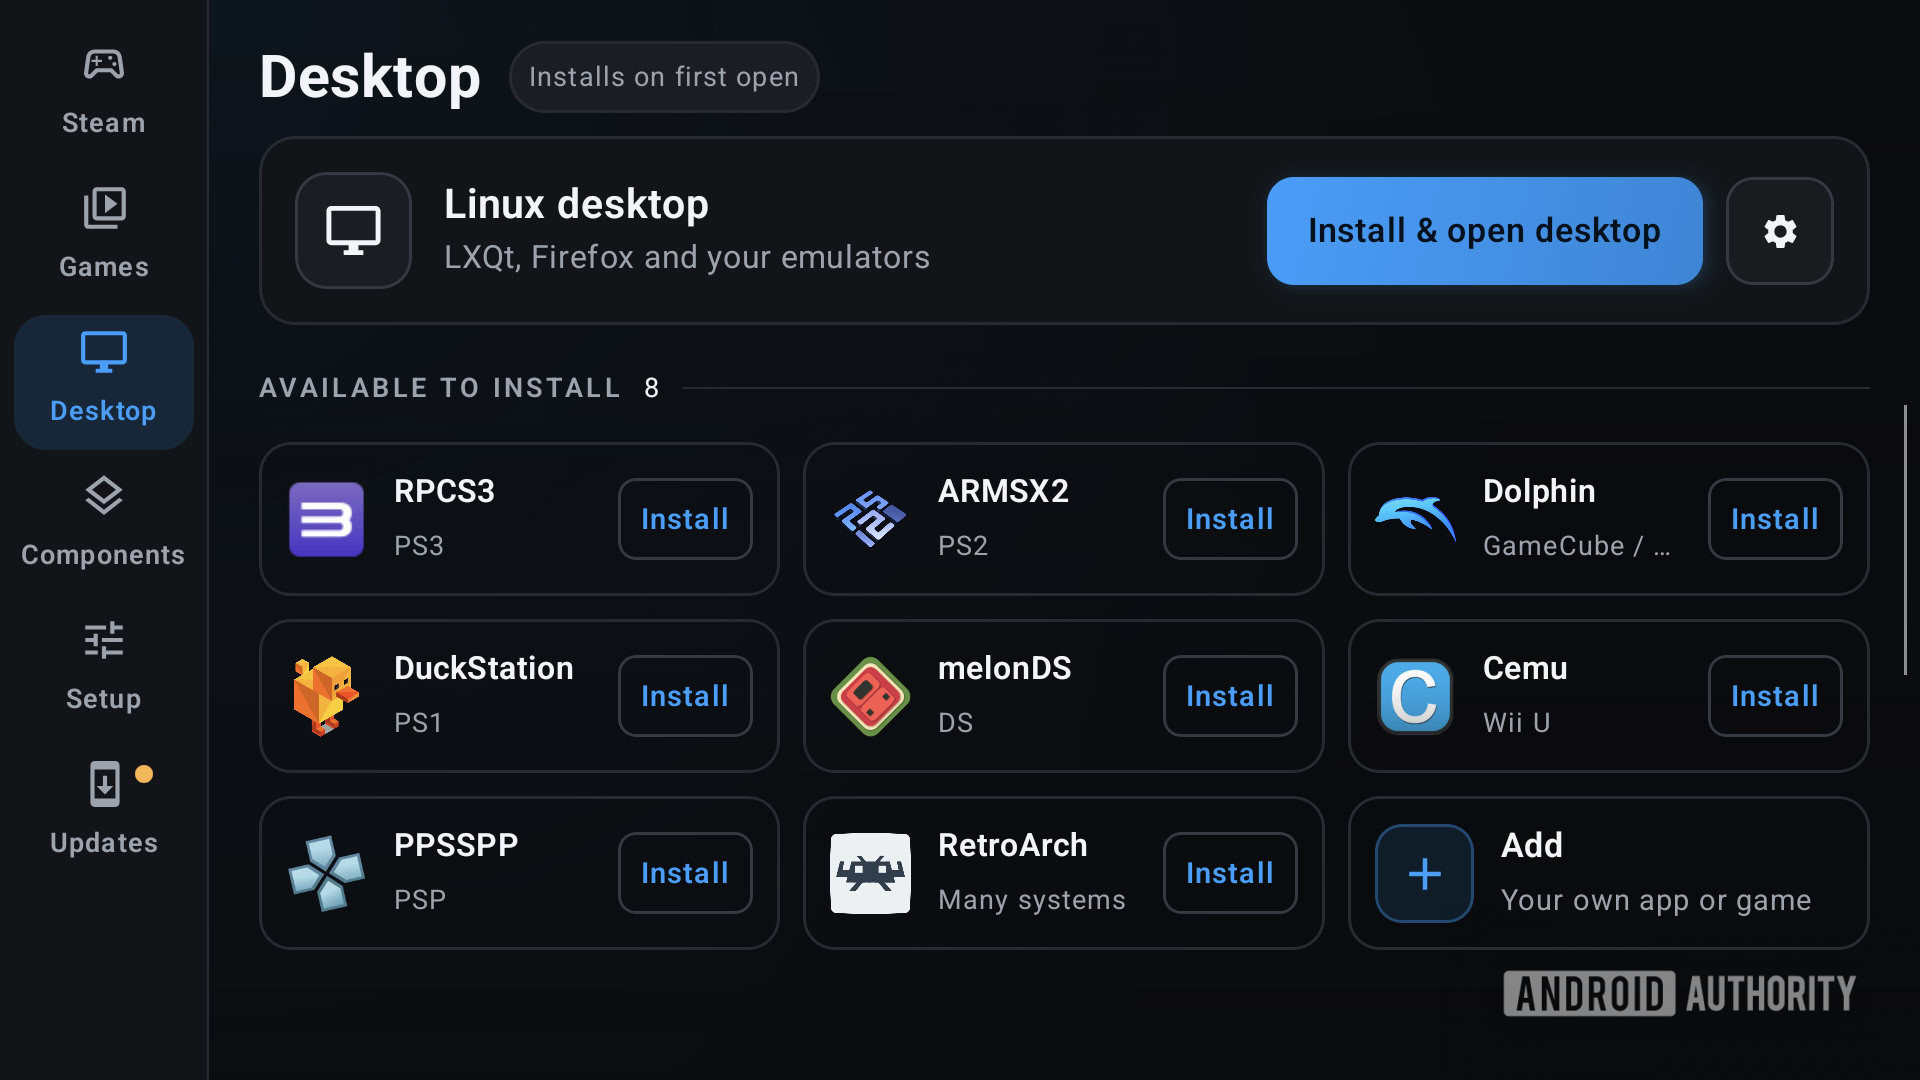
Task: Install the ARMSX2 emulator
Action: [1230, 519]
